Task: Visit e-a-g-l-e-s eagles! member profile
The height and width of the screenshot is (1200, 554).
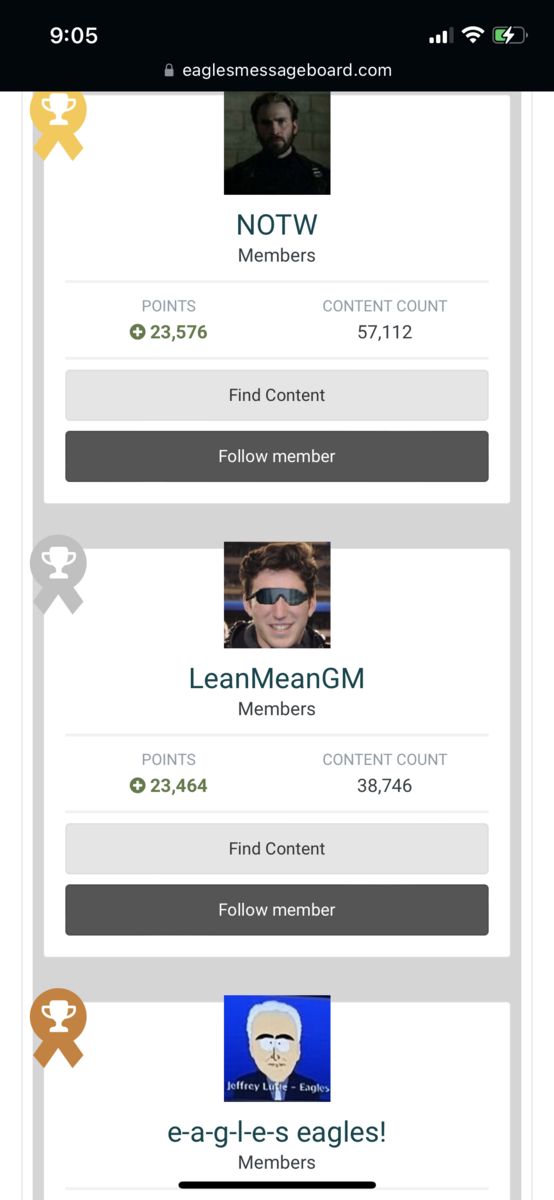Action: coord(277,1132)
